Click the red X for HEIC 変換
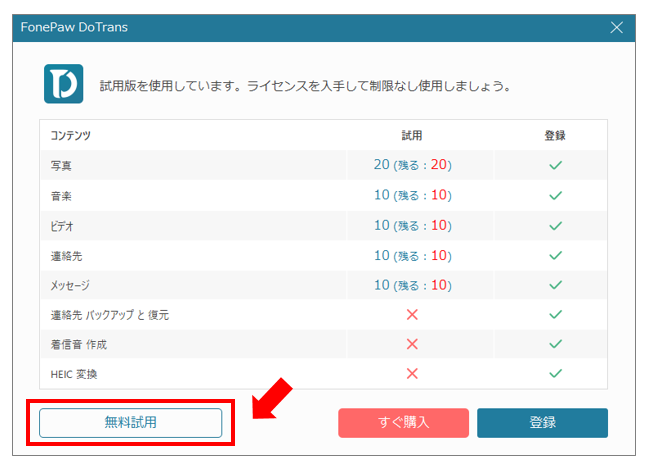The height and width of the screenshot is (465, 649). 412,373
